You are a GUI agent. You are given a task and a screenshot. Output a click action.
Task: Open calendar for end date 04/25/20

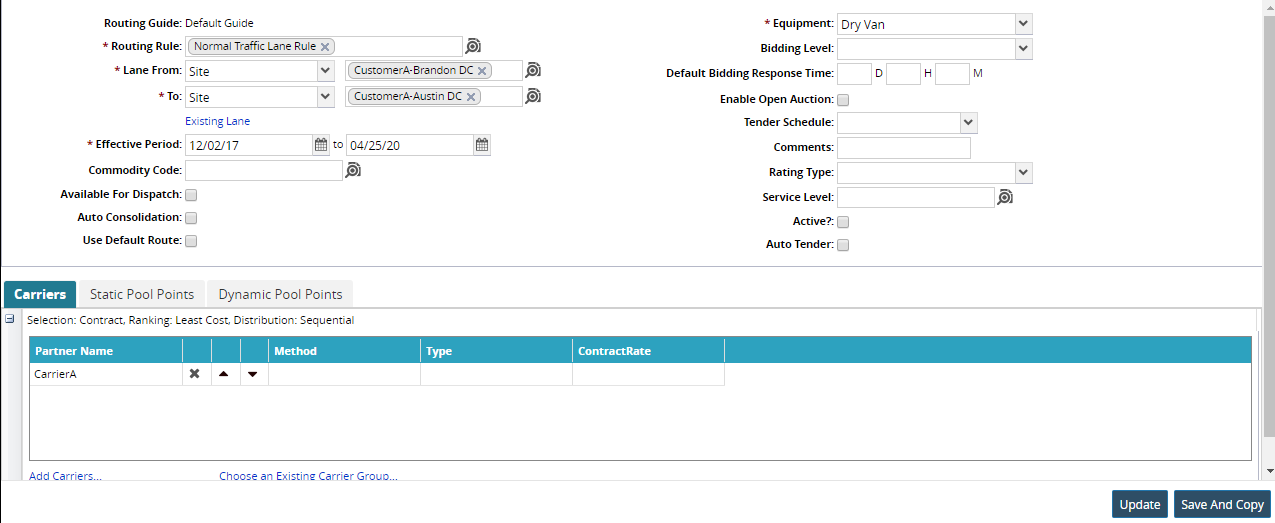(x=482, y=145)
